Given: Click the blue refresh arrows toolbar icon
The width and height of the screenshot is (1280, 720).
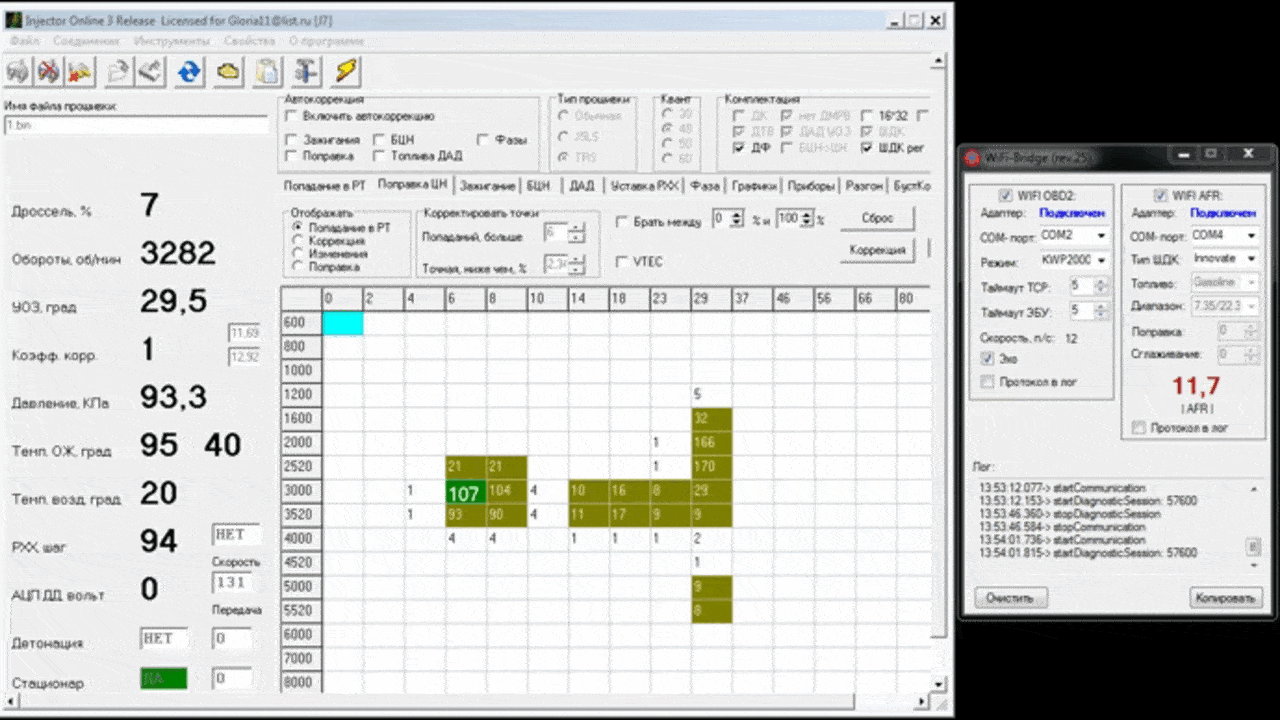Looking at the screenshot, I should point(190,71).
